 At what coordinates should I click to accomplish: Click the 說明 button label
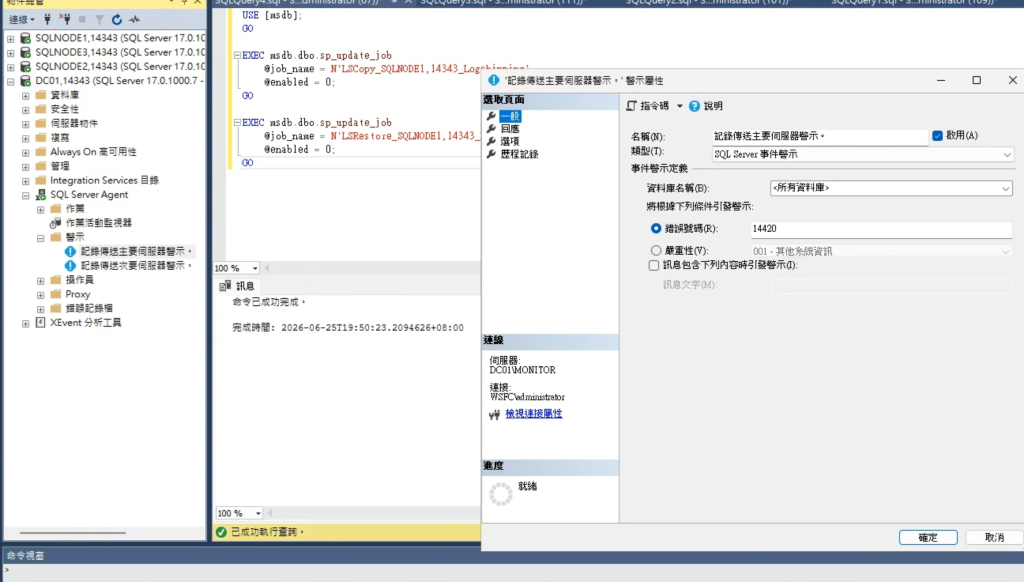tap(713, 106)
